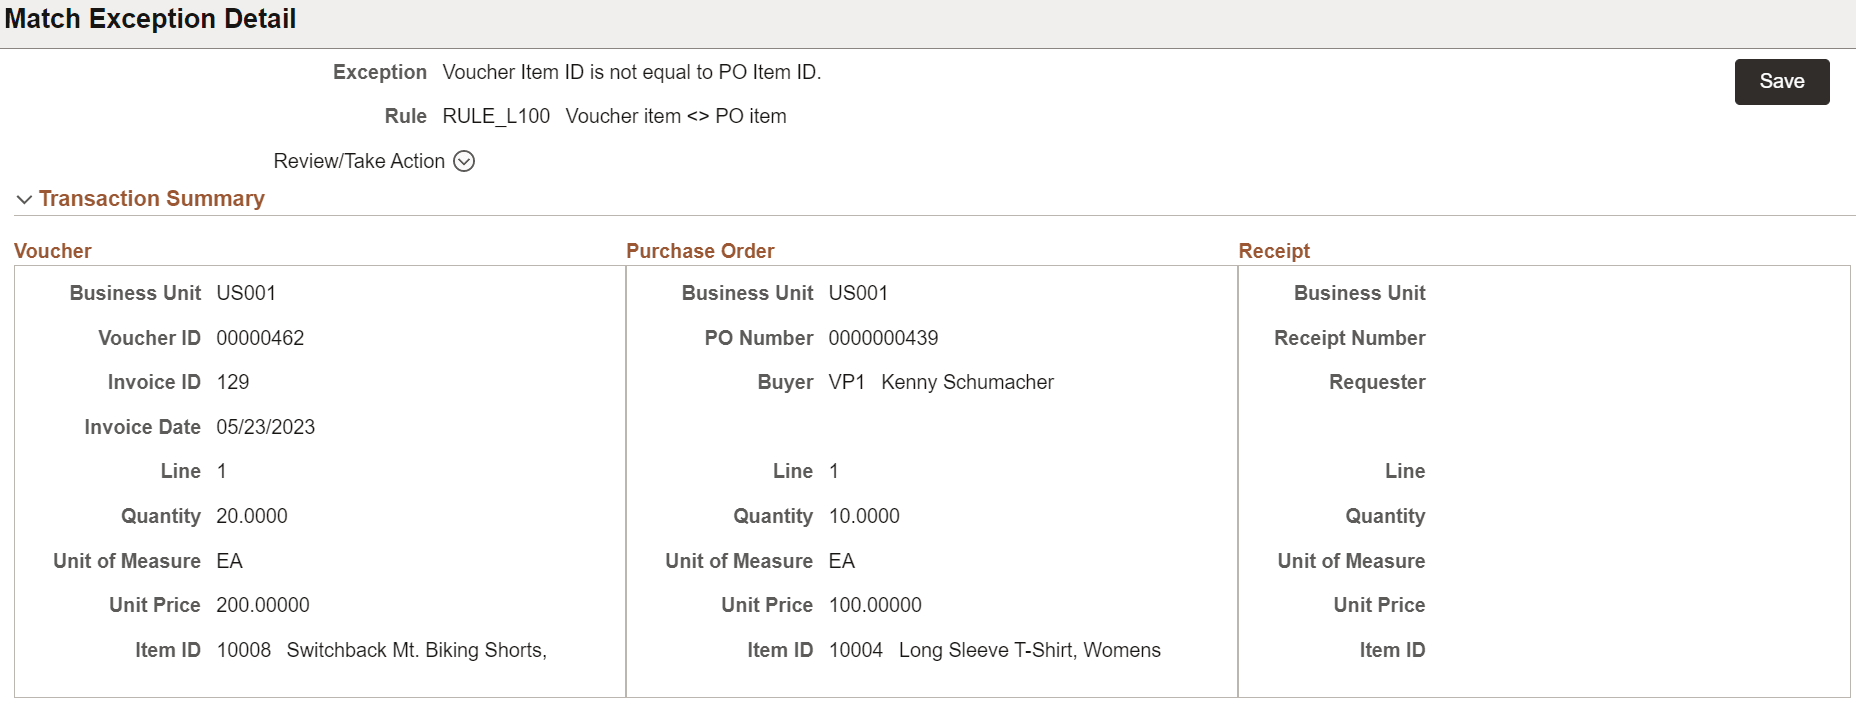Click the Receipt section heading

coord(1273,250)
